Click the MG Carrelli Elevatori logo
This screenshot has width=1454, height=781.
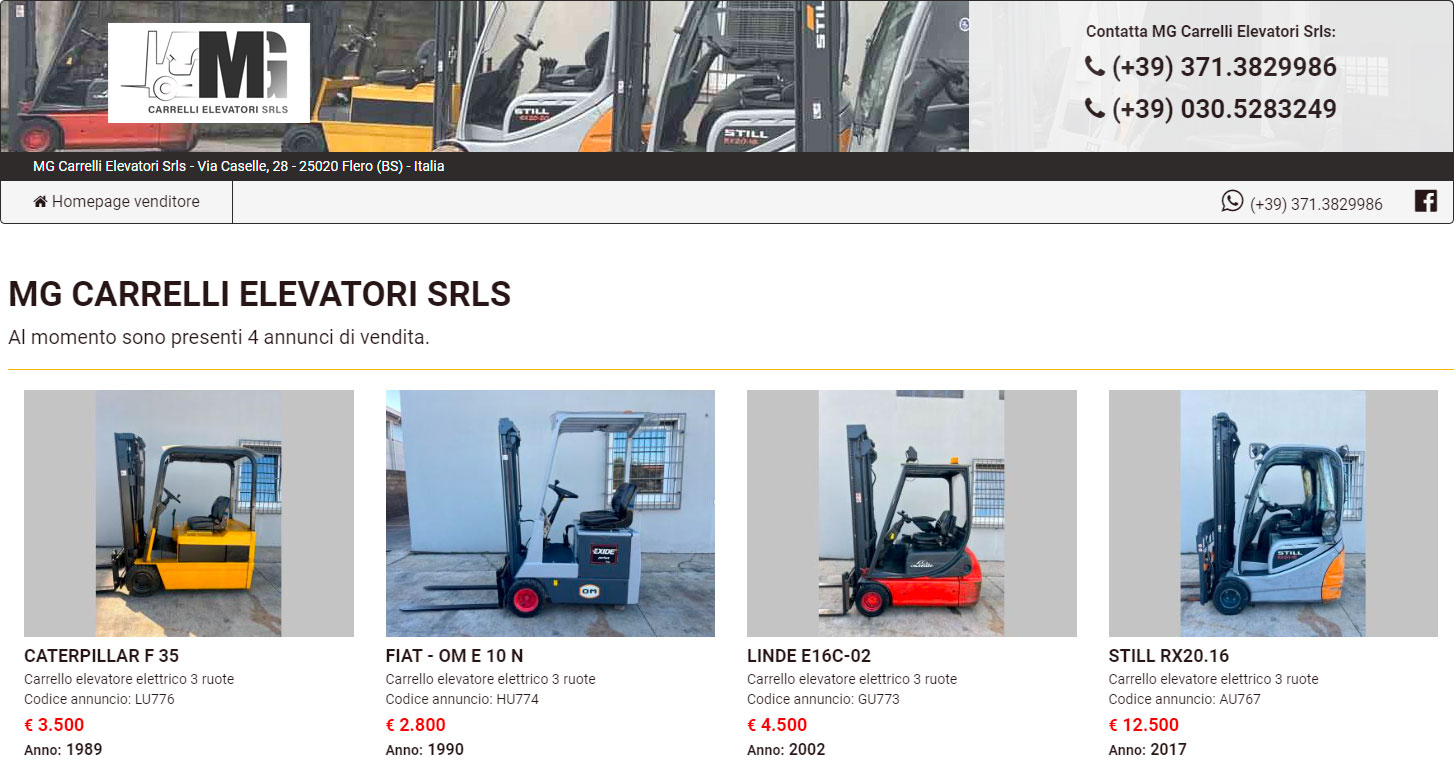tap(209, 73)
